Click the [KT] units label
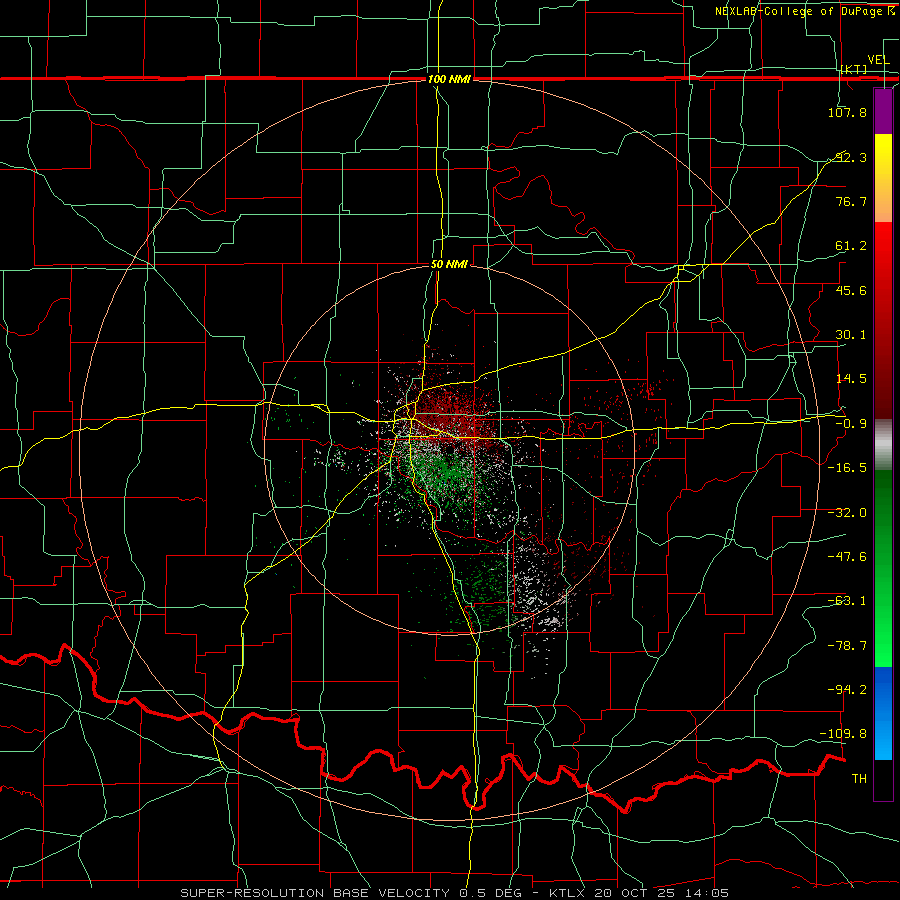This screenshot has width=900, height=900. coord(854,69)
